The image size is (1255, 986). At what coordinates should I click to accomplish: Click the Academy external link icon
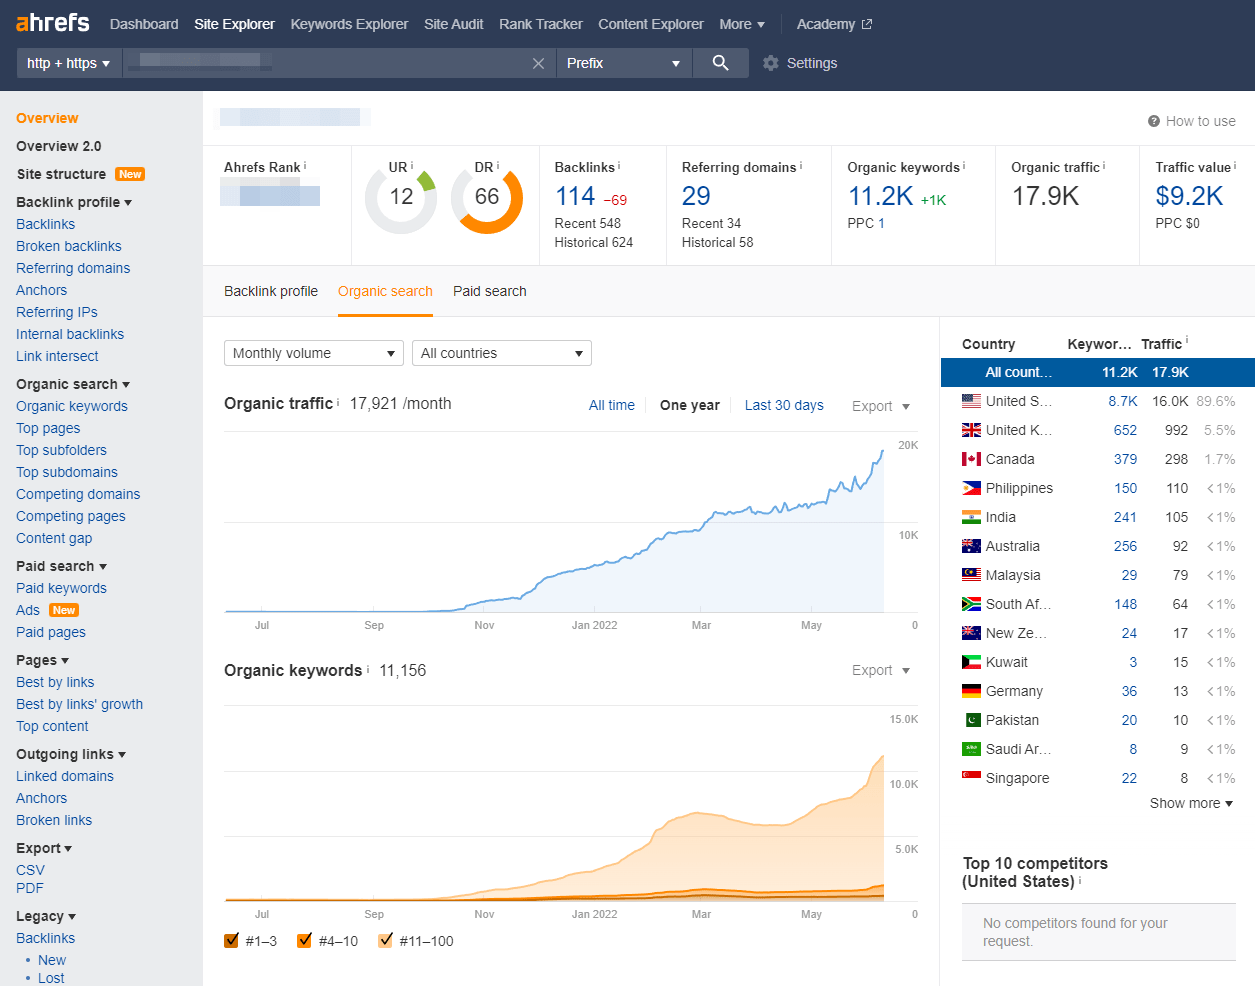pyautogui.click(x=867, y=24)
